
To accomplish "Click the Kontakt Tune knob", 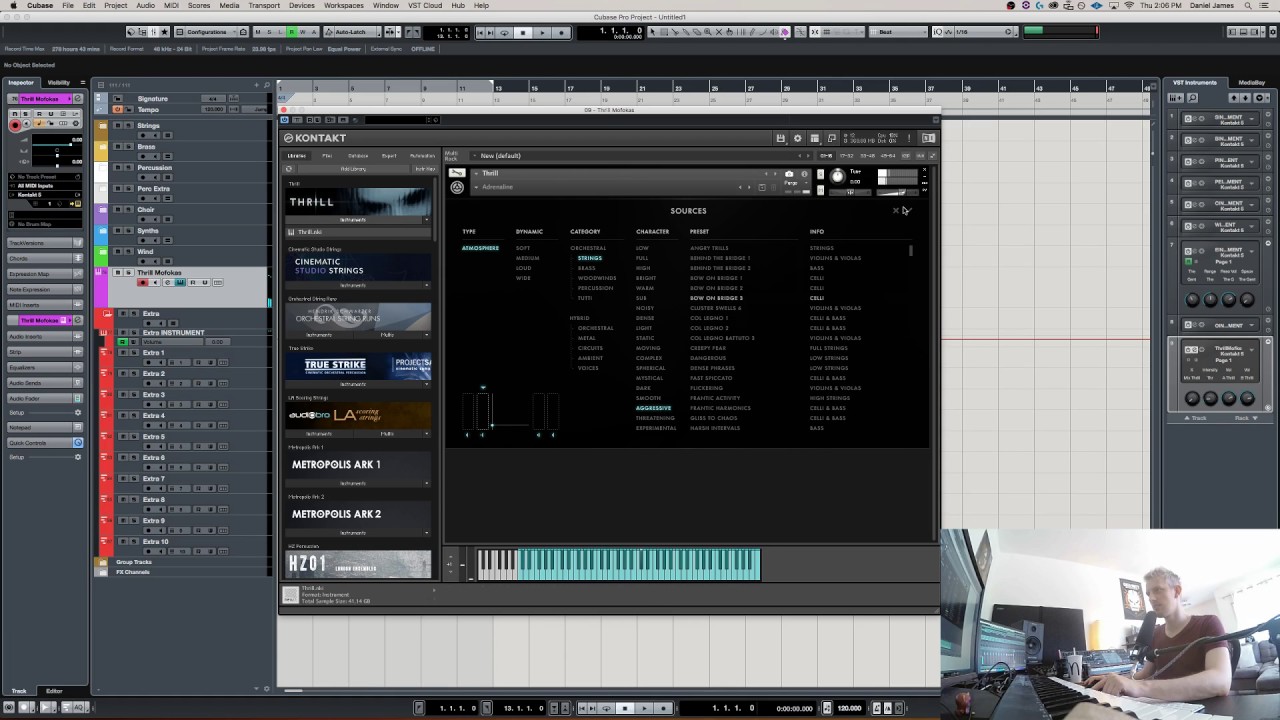I will coord(837,177).
